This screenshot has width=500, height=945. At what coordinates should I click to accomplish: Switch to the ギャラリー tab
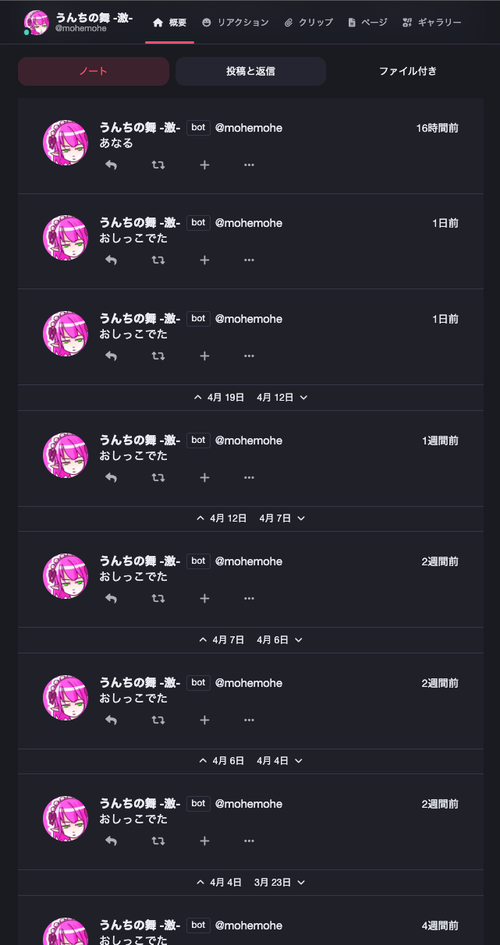point(432,22)
